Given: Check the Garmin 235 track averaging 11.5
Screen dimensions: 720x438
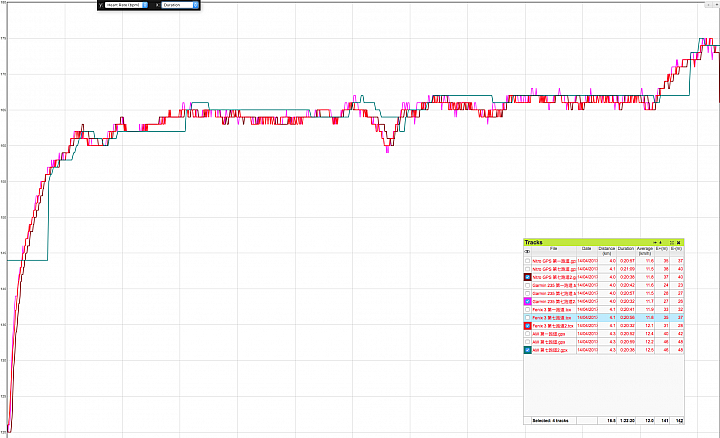Looking at the screenshot, I should [528, 293].
